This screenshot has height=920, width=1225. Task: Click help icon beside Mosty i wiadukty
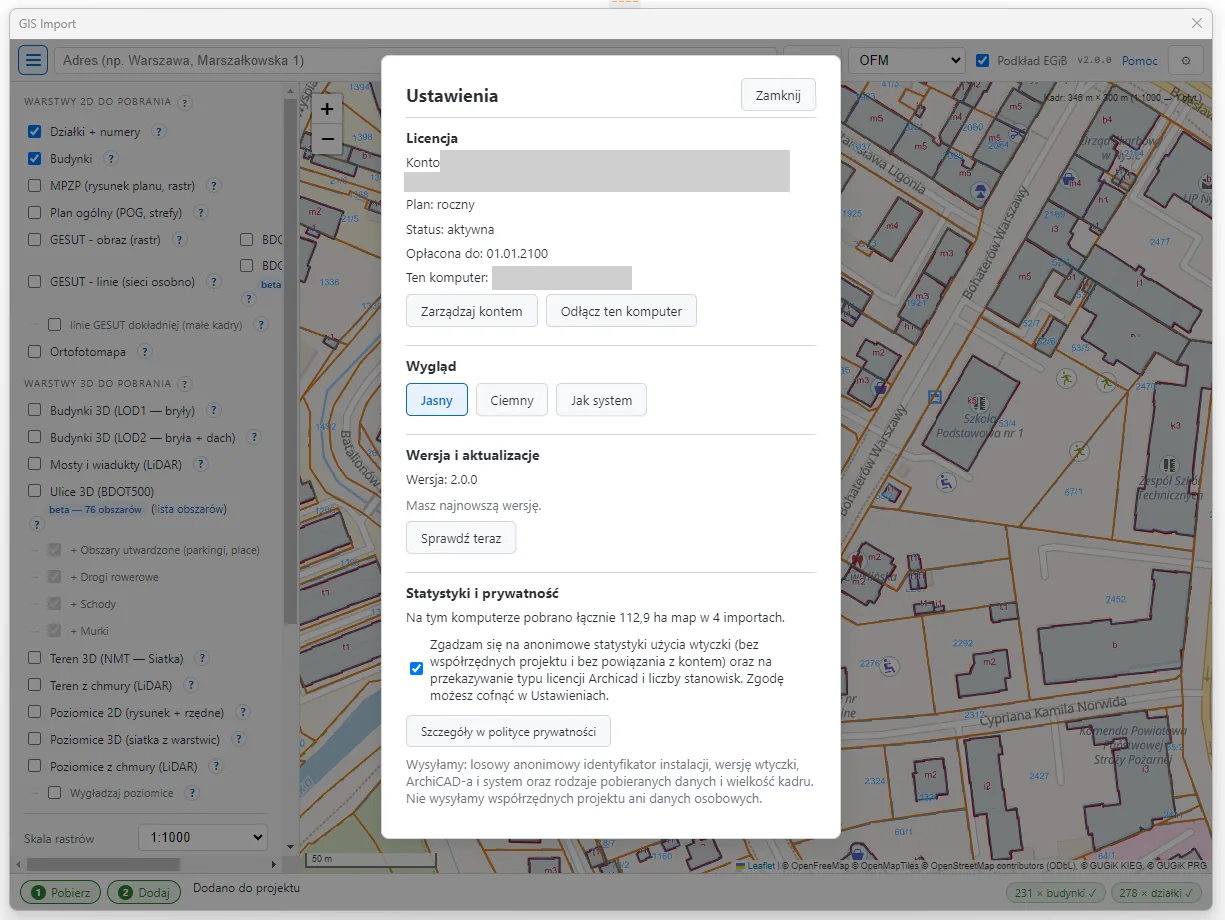point(200,464)
